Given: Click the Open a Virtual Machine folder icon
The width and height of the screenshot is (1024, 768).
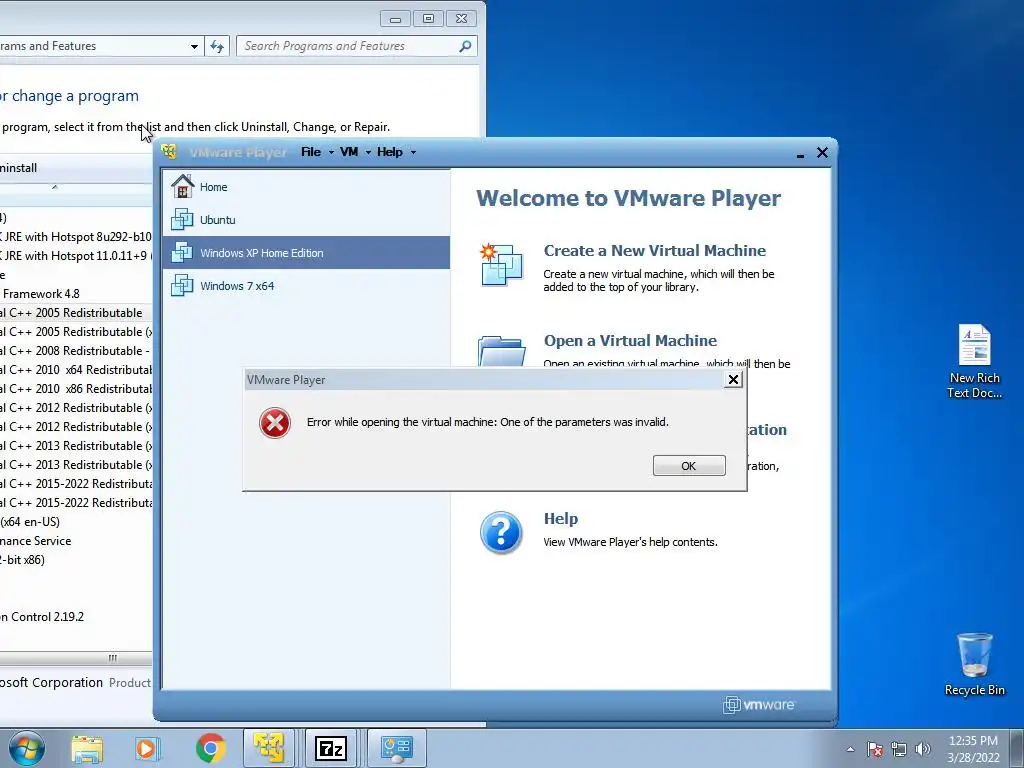Looking at the screenshot, I should (501, 351).
